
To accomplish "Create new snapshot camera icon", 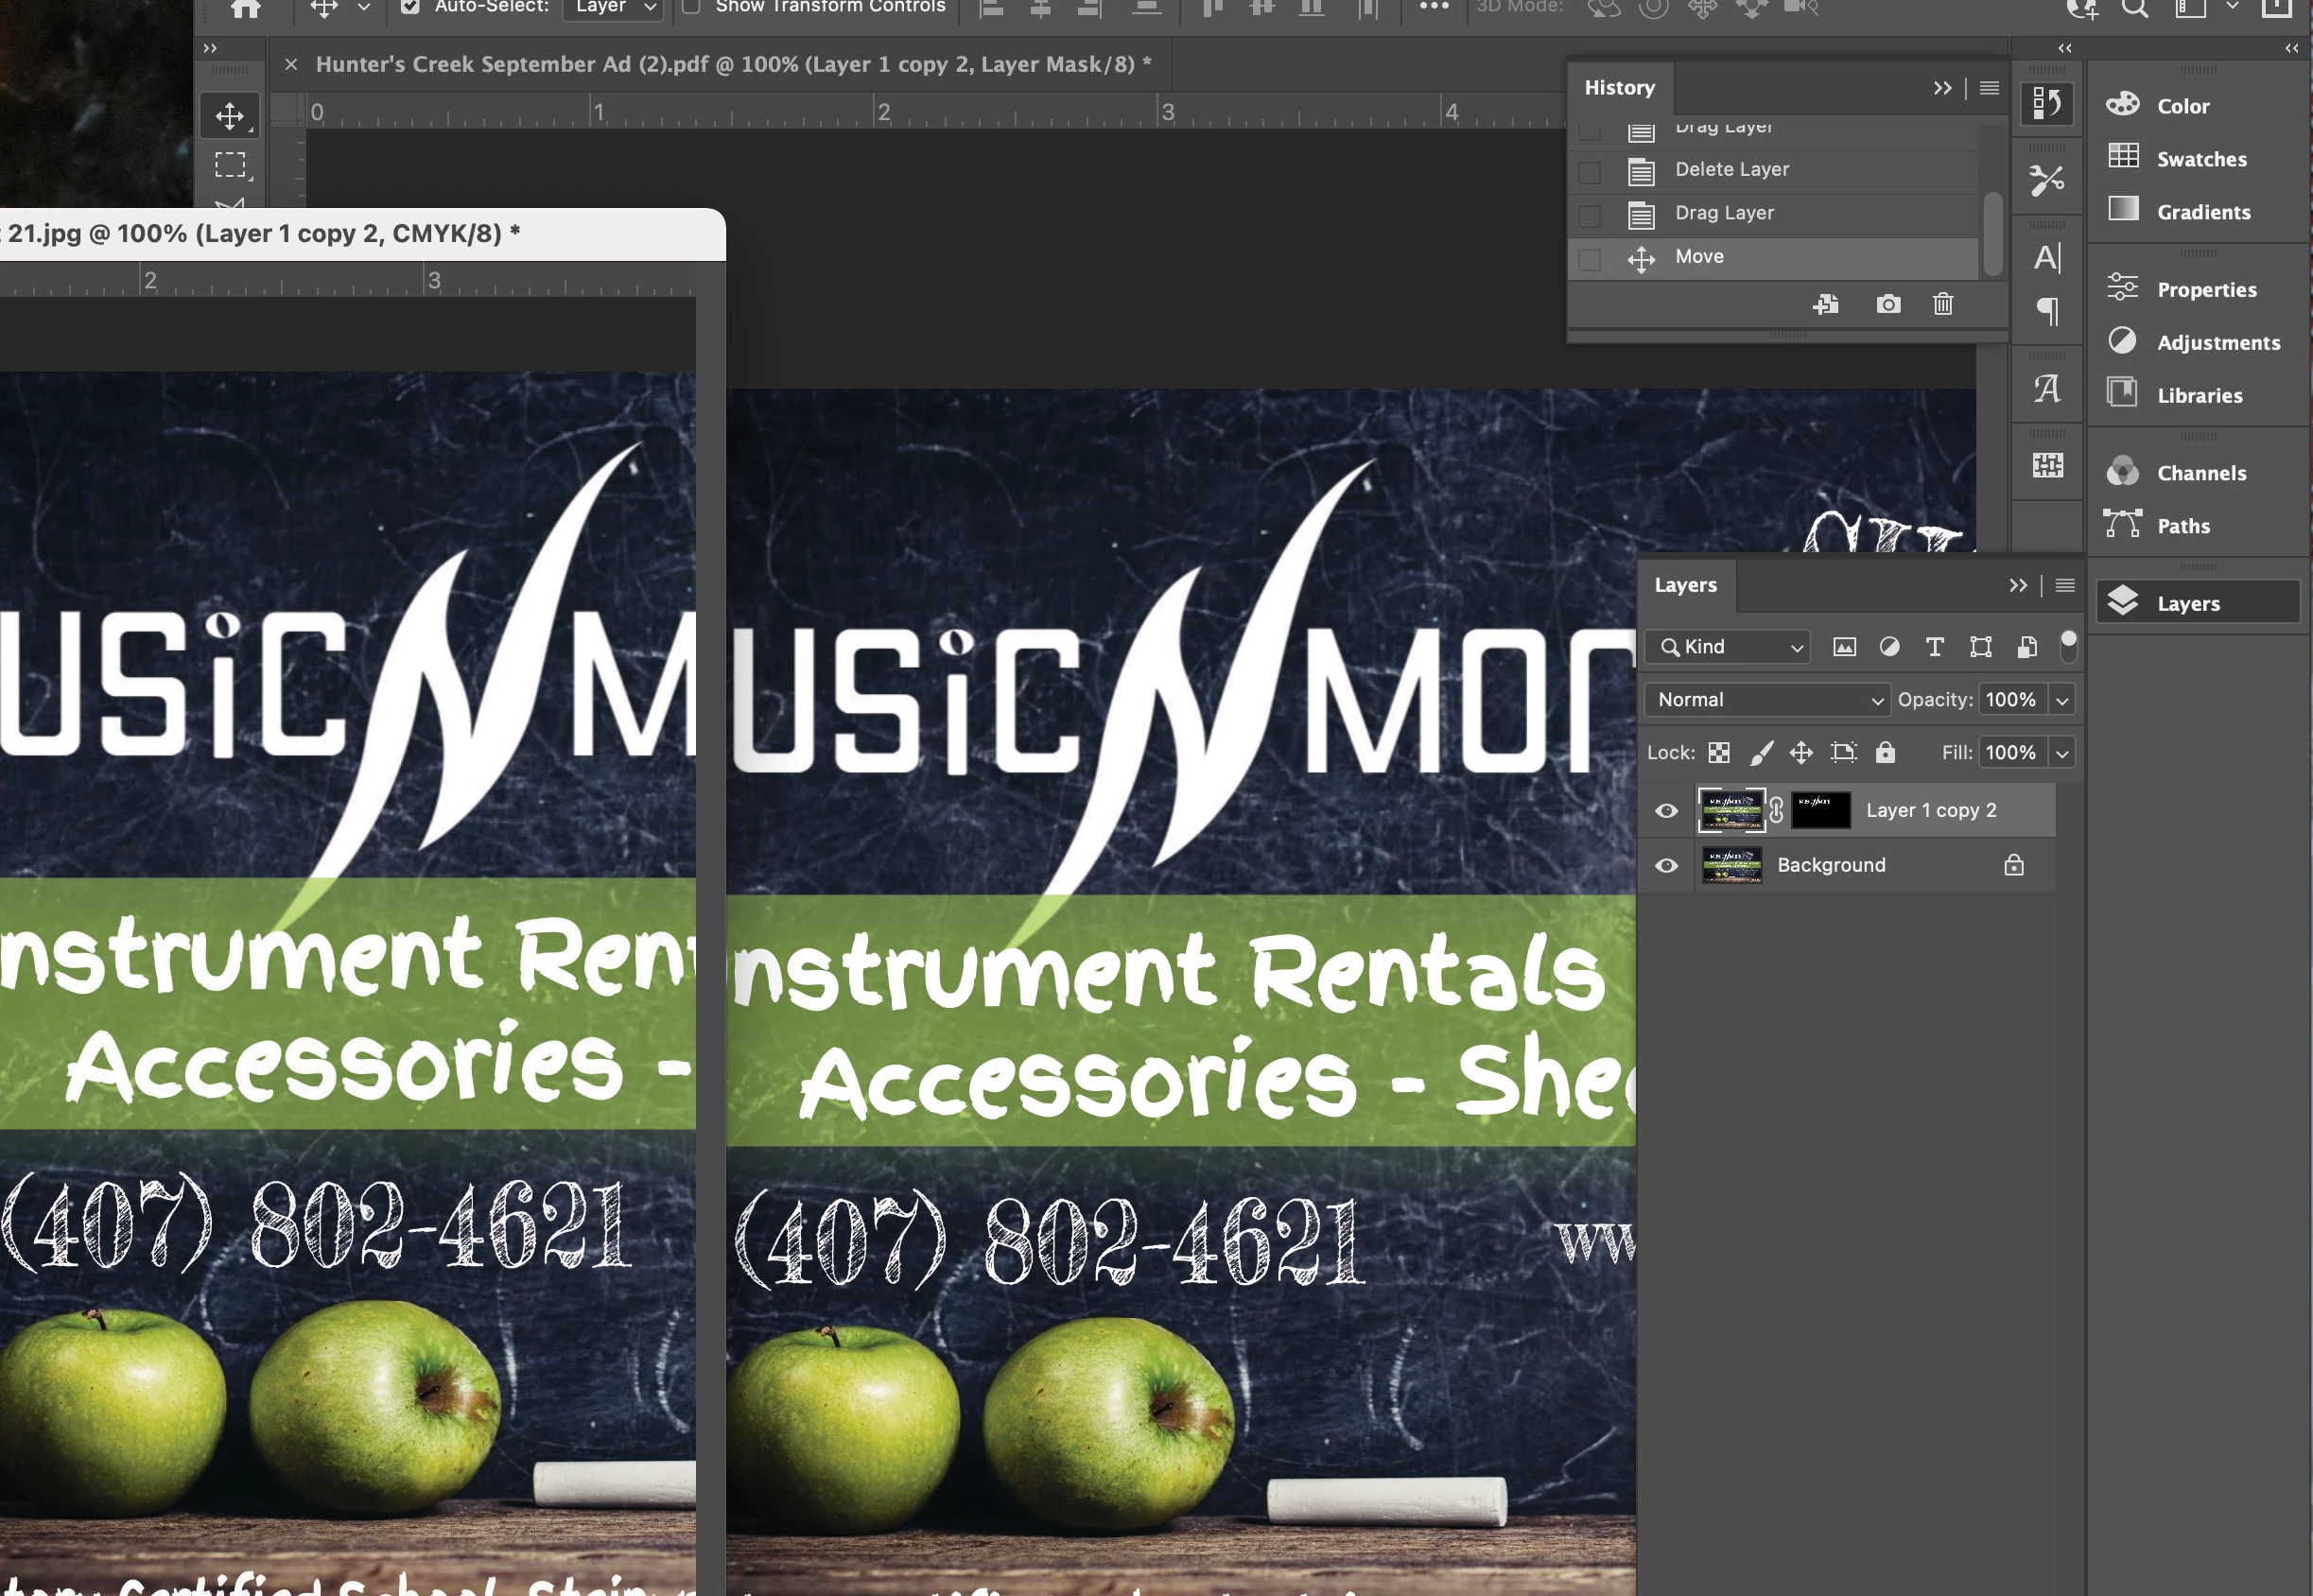I will (1887, 304).
